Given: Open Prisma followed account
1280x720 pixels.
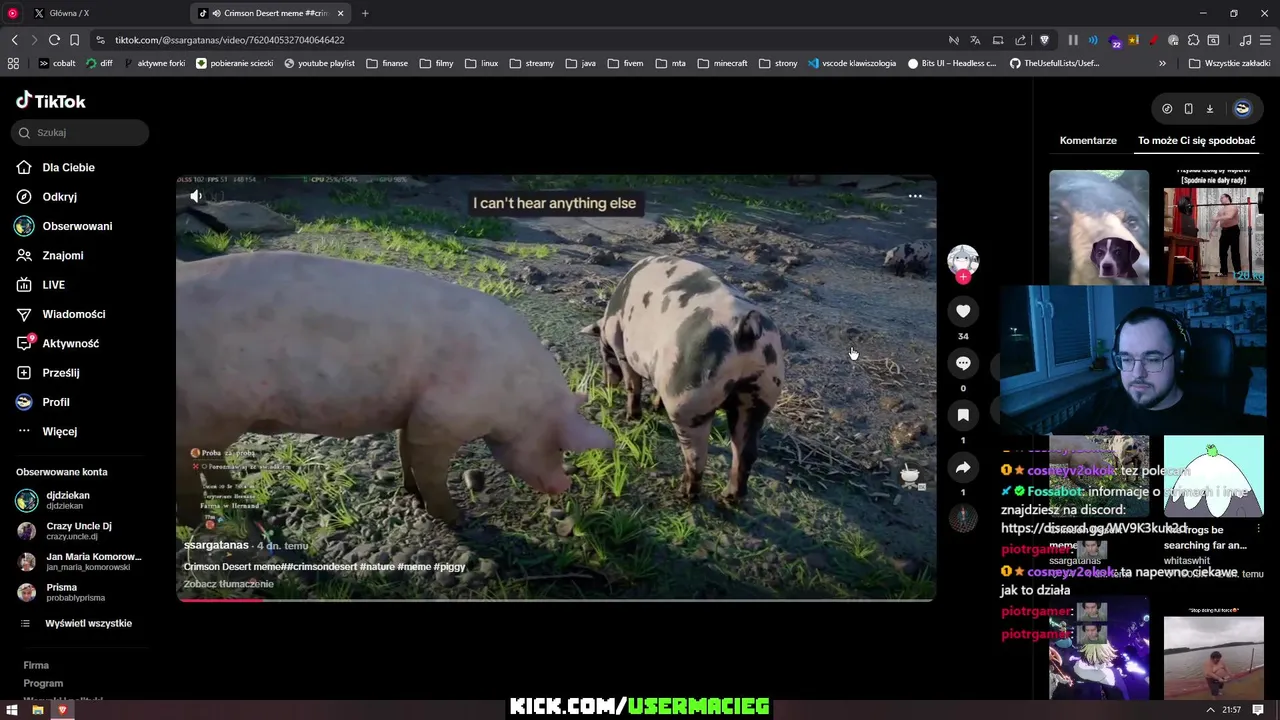Looking at the screenshot, I should tap(75, 592).
